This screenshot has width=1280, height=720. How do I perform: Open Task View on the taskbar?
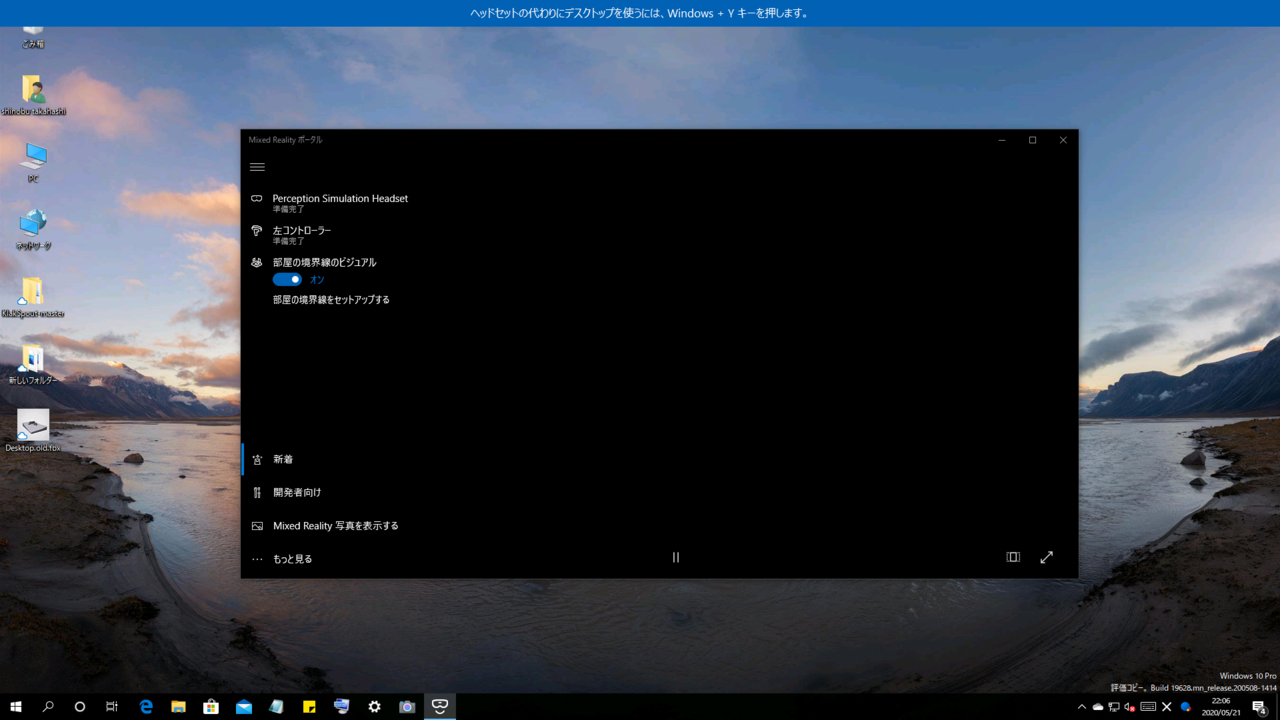pos(112,707)
